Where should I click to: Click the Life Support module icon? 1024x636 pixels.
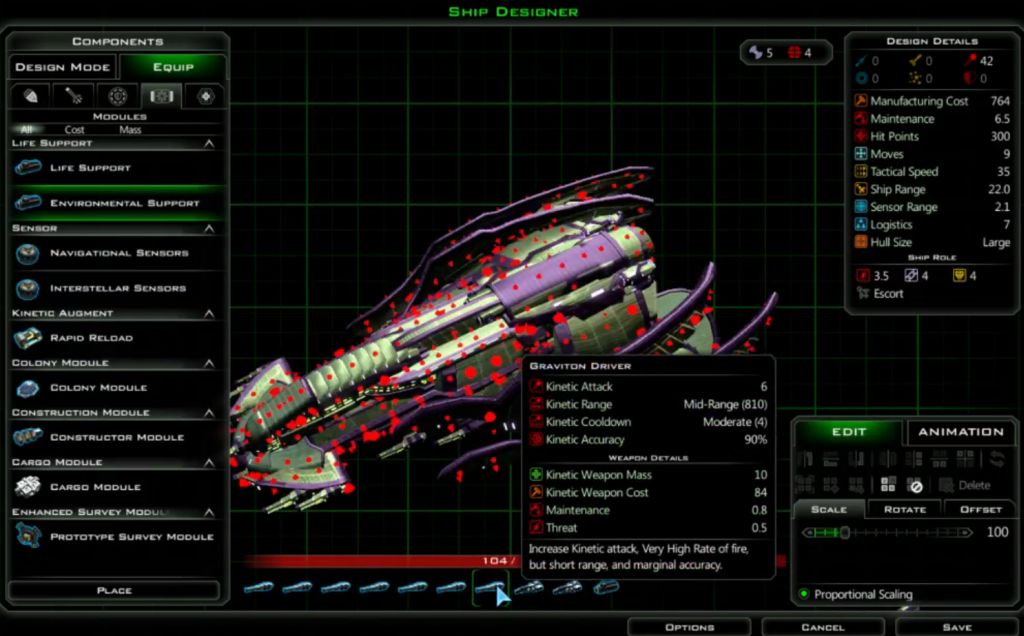click(x=28, y=168)
